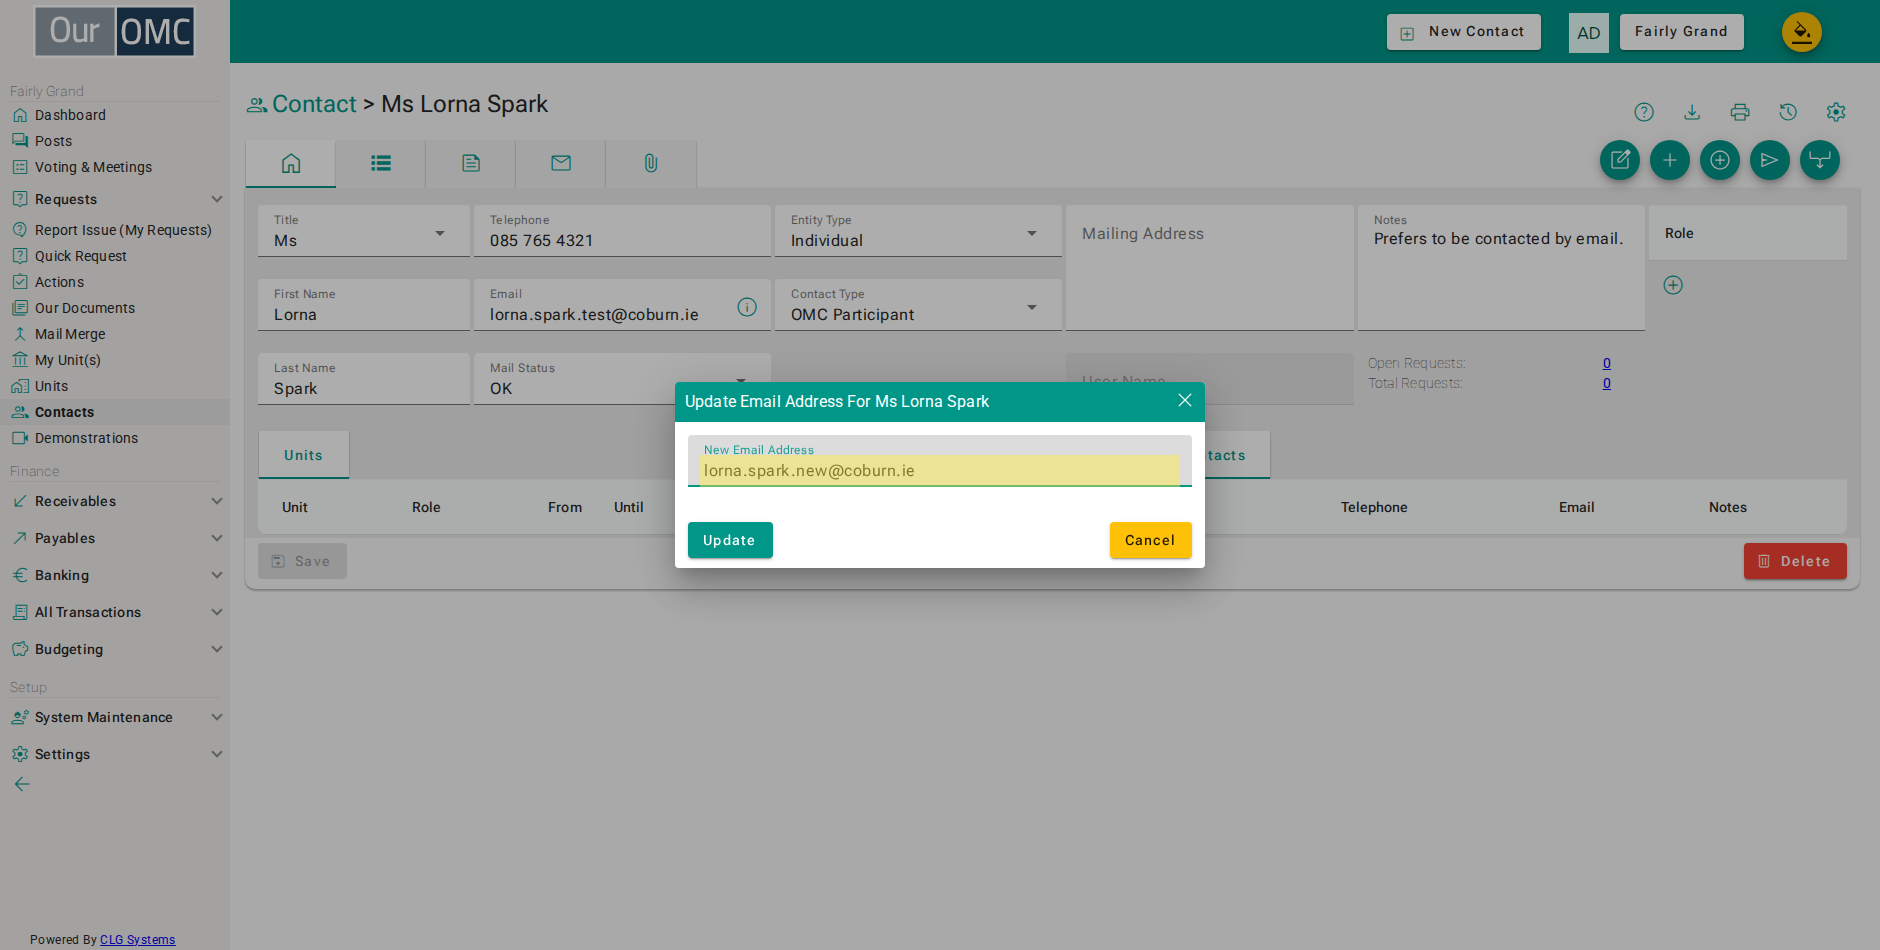Click the edit pencil round button
Image resolution: width=1880 pixels, height=950 pixels.
(x=1620, y=160)
